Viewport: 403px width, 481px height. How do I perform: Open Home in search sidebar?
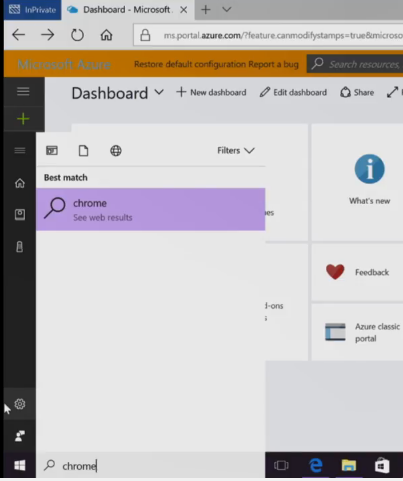[20, 183]
